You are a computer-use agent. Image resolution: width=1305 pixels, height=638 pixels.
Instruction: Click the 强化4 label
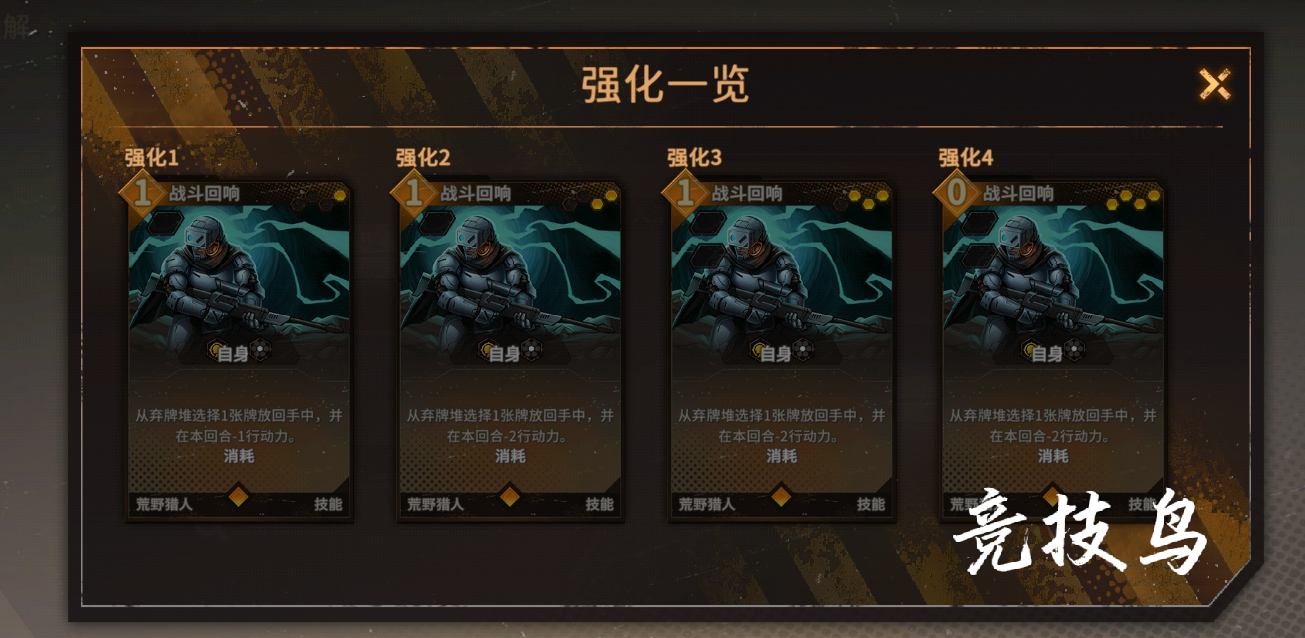966,158
